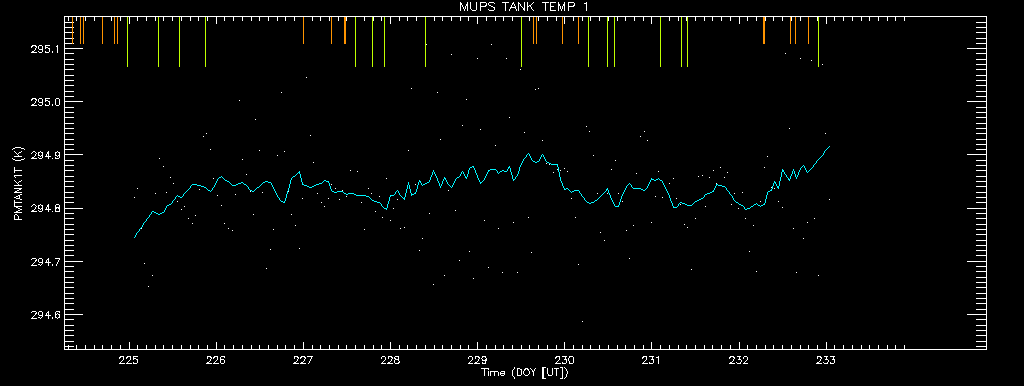The image size is (1024, 386).
Task: Select the 295.0 temperature axis label
Action: [44, 102]
